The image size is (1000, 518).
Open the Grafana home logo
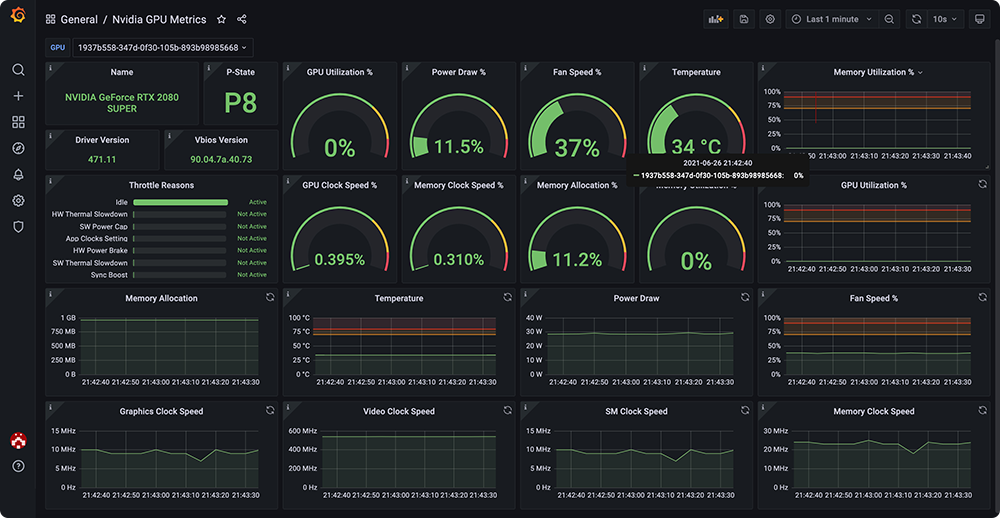tap(18, 15)
